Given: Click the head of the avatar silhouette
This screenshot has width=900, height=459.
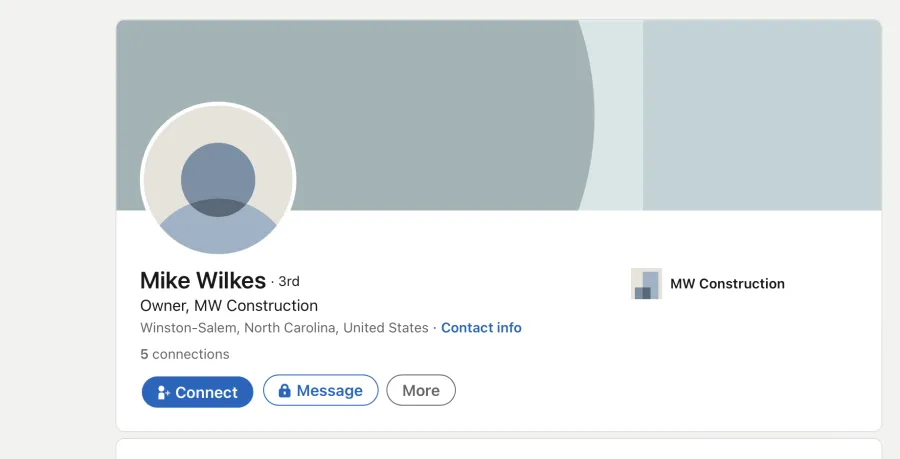Looking at the screenshot, I should (218, 180).
